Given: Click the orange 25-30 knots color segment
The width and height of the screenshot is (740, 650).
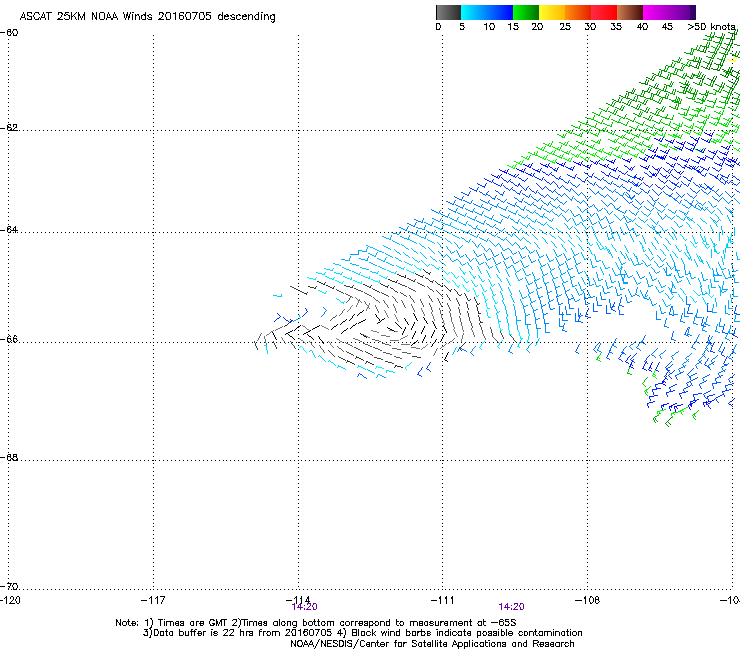Looking at the screenshot, I should pyautogui.click(x=578, y=12).
